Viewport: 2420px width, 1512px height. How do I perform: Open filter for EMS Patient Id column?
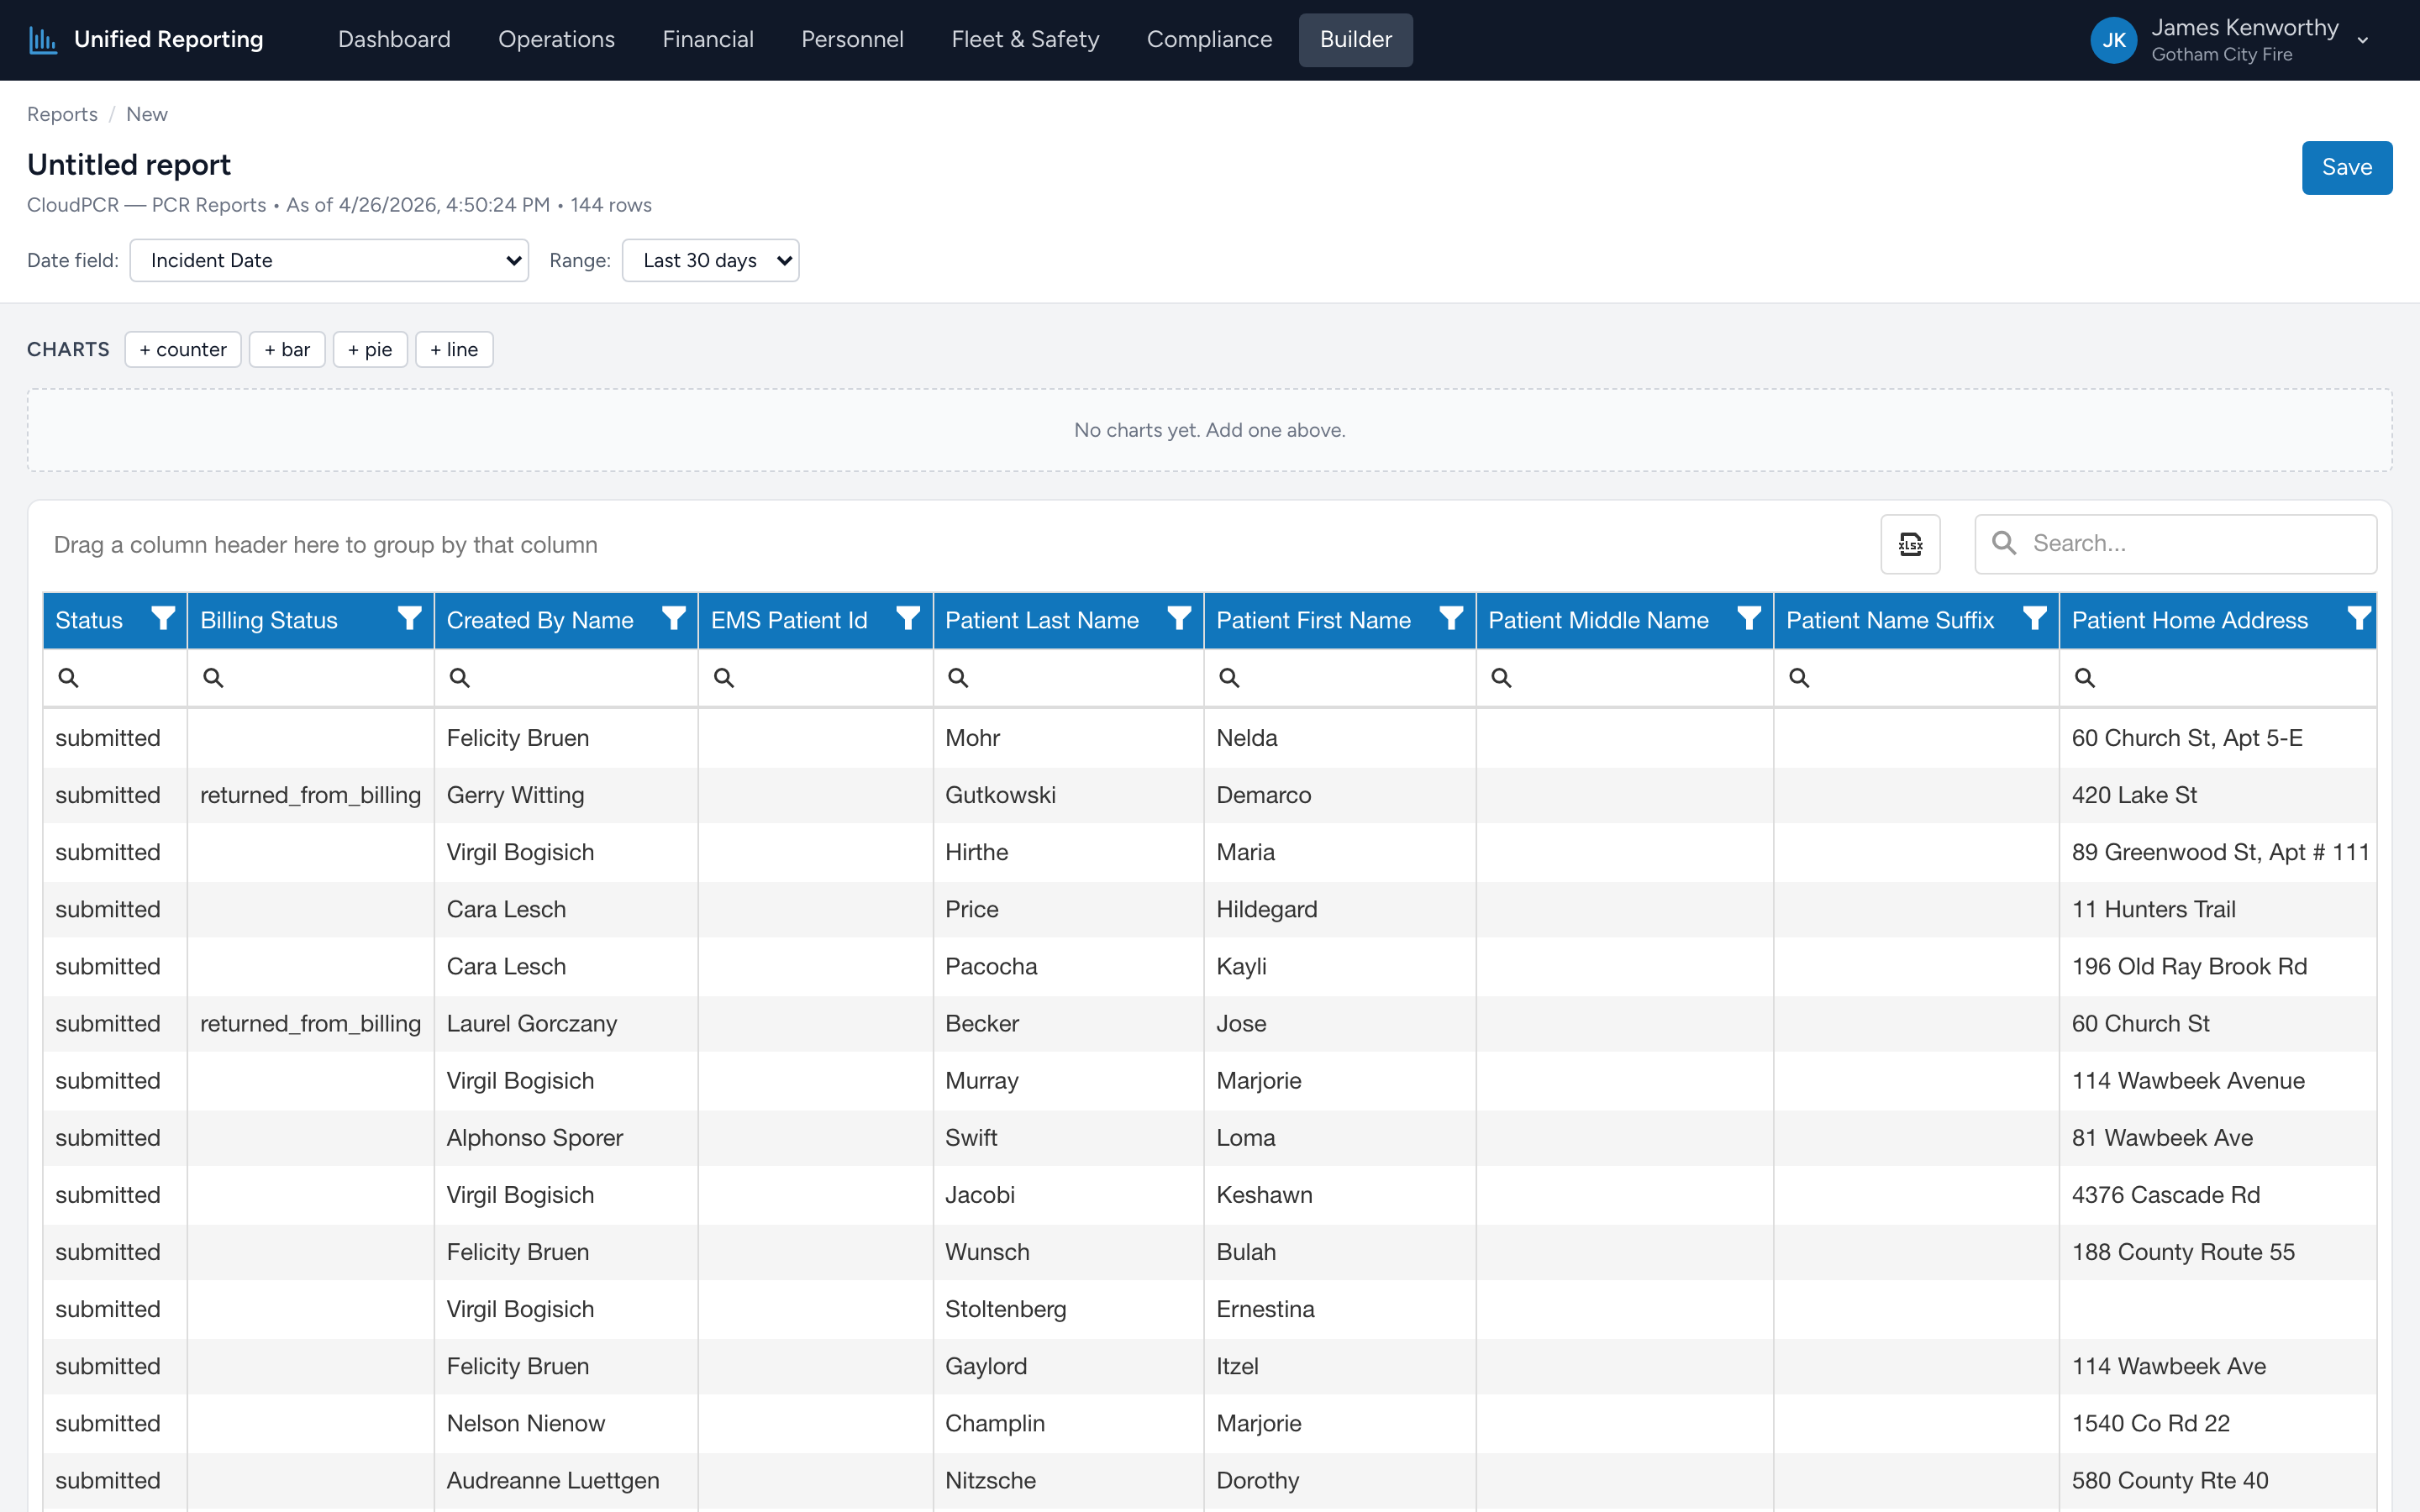click(x=908, y=619)
